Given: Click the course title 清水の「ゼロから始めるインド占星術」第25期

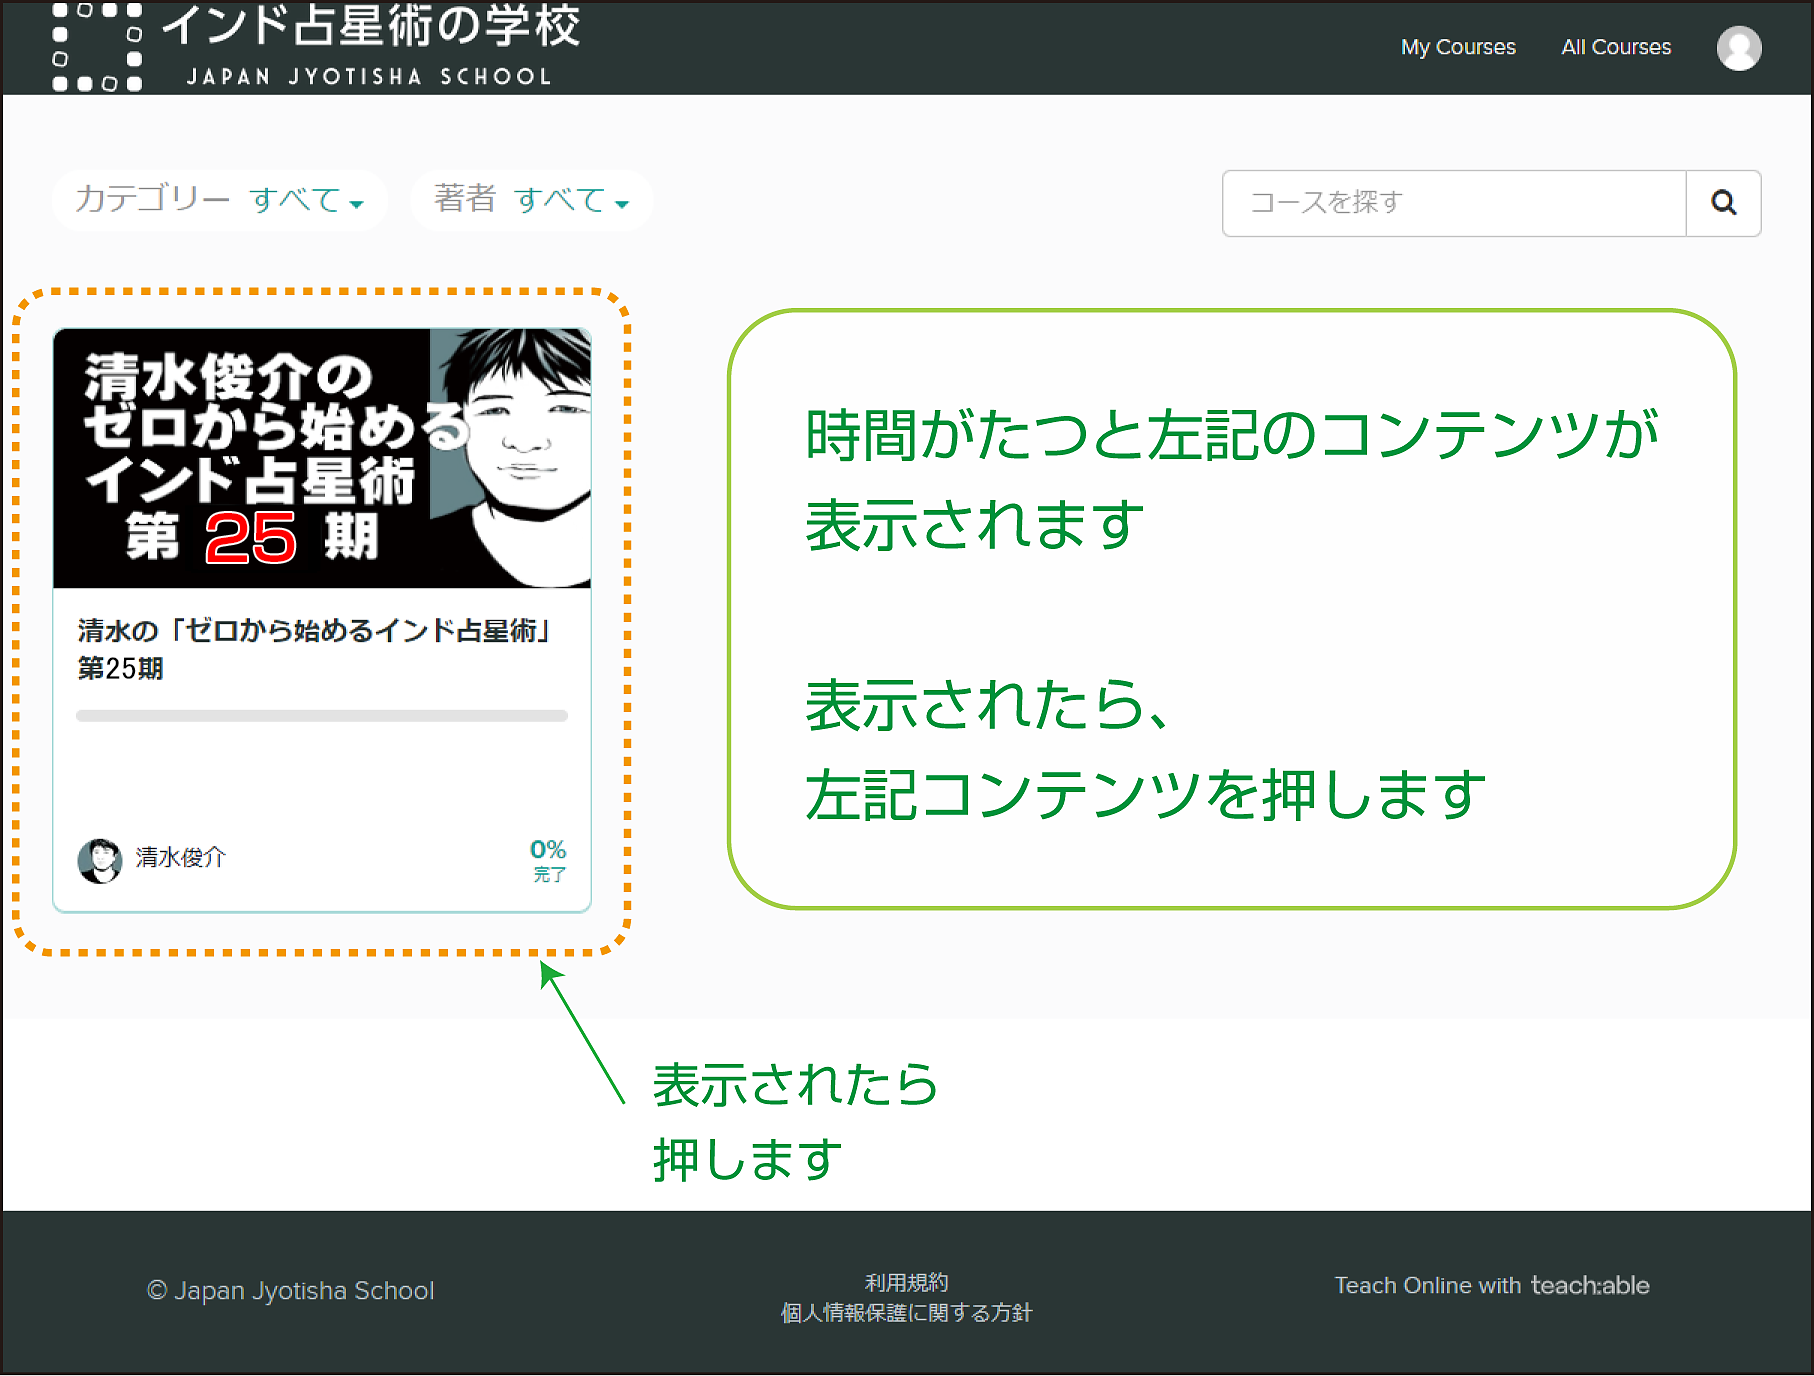Looking at the screenshot, I should pyautogui.click(x=314, y=649).
